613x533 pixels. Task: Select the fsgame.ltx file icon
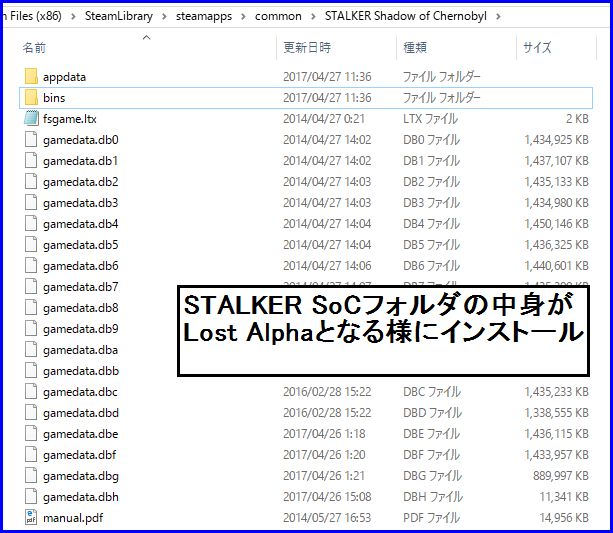[31, 119]
